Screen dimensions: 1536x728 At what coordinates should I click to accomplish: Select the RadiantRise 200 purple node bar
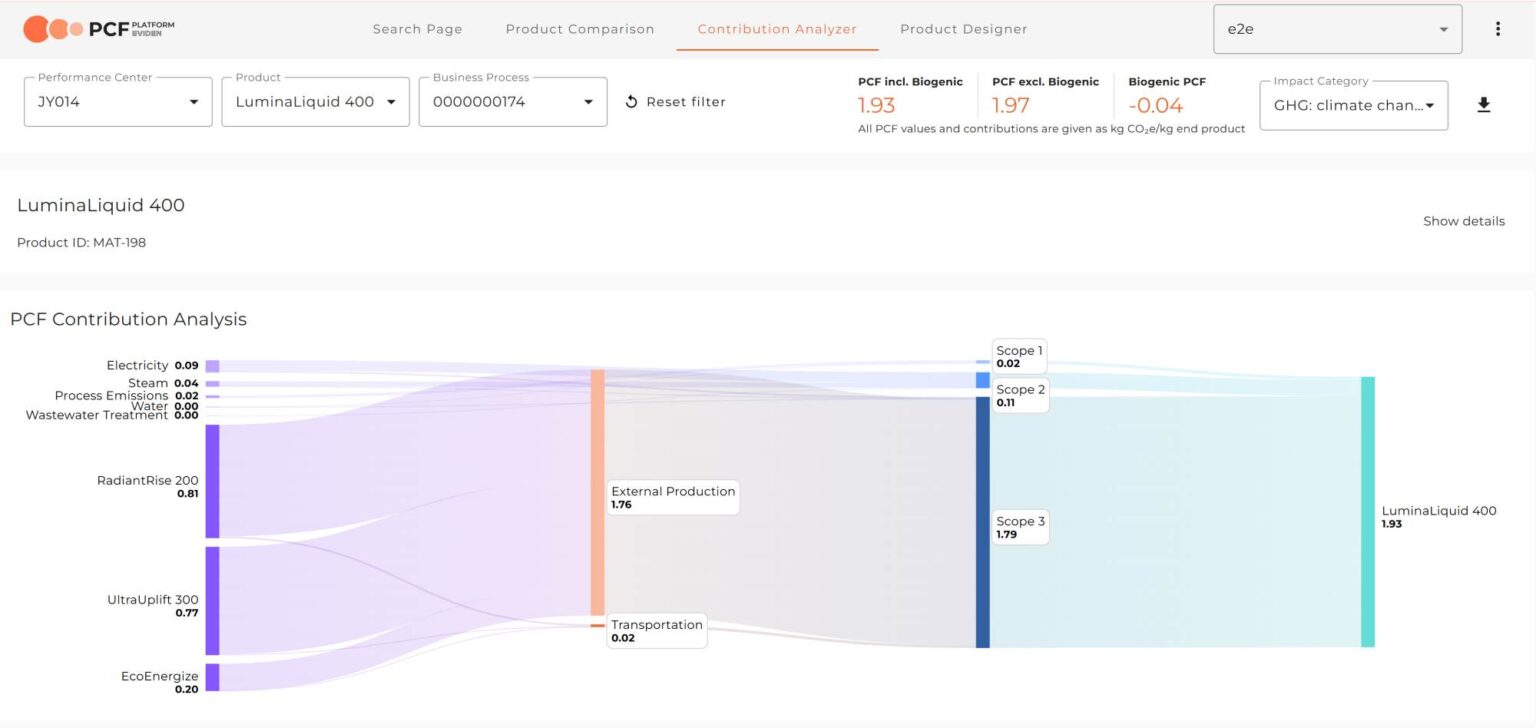[212, 481]
